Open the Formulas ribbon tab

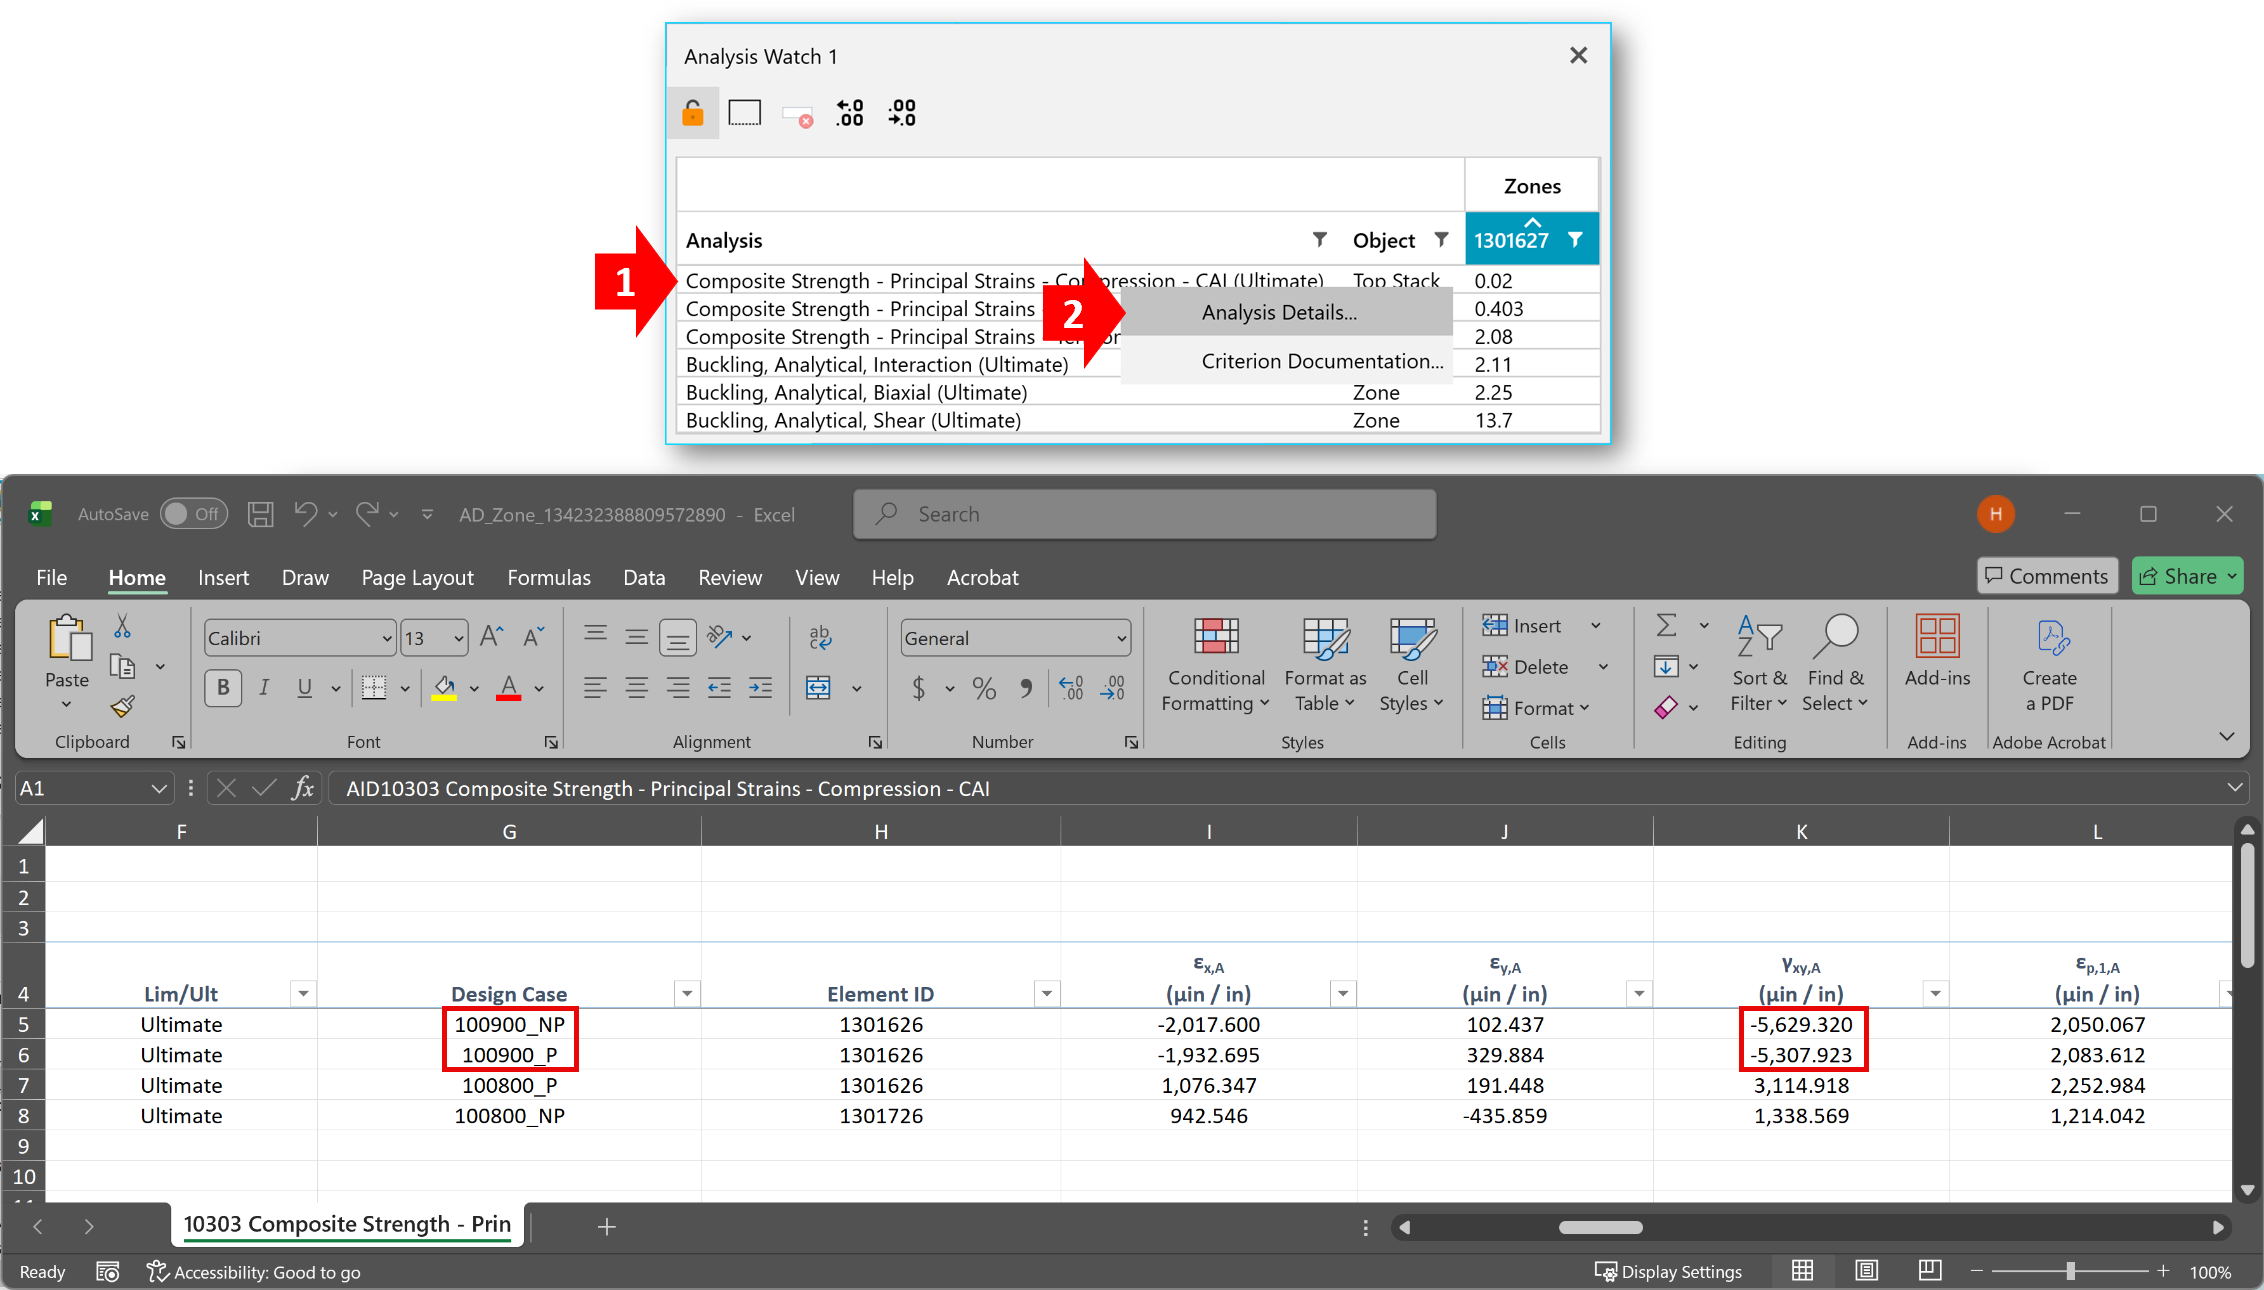(549, 577)
